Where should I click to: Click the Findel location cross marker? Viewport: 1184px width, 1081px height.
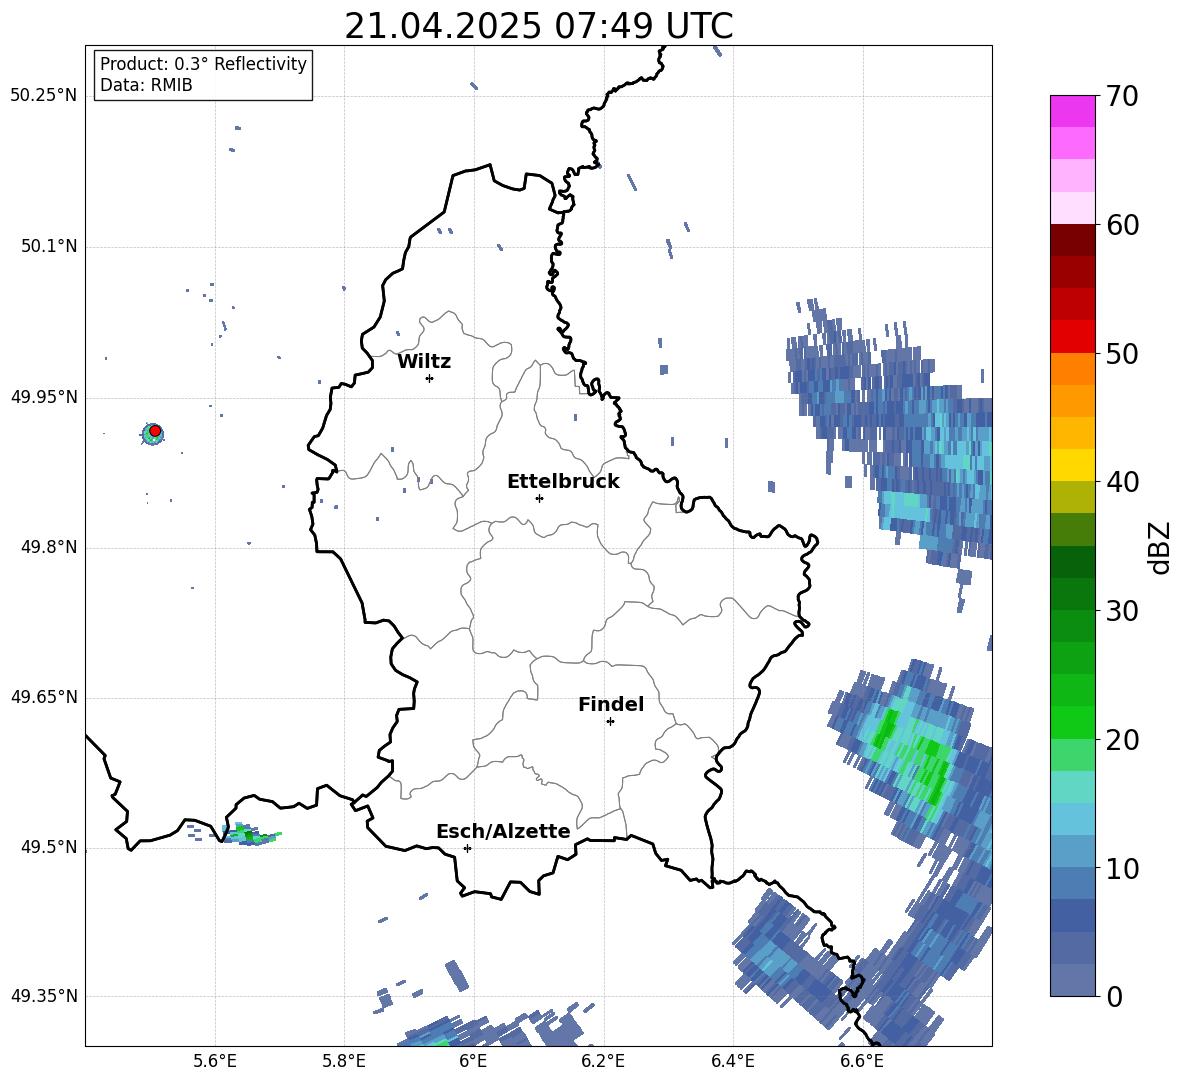click(x=610, y=722)
